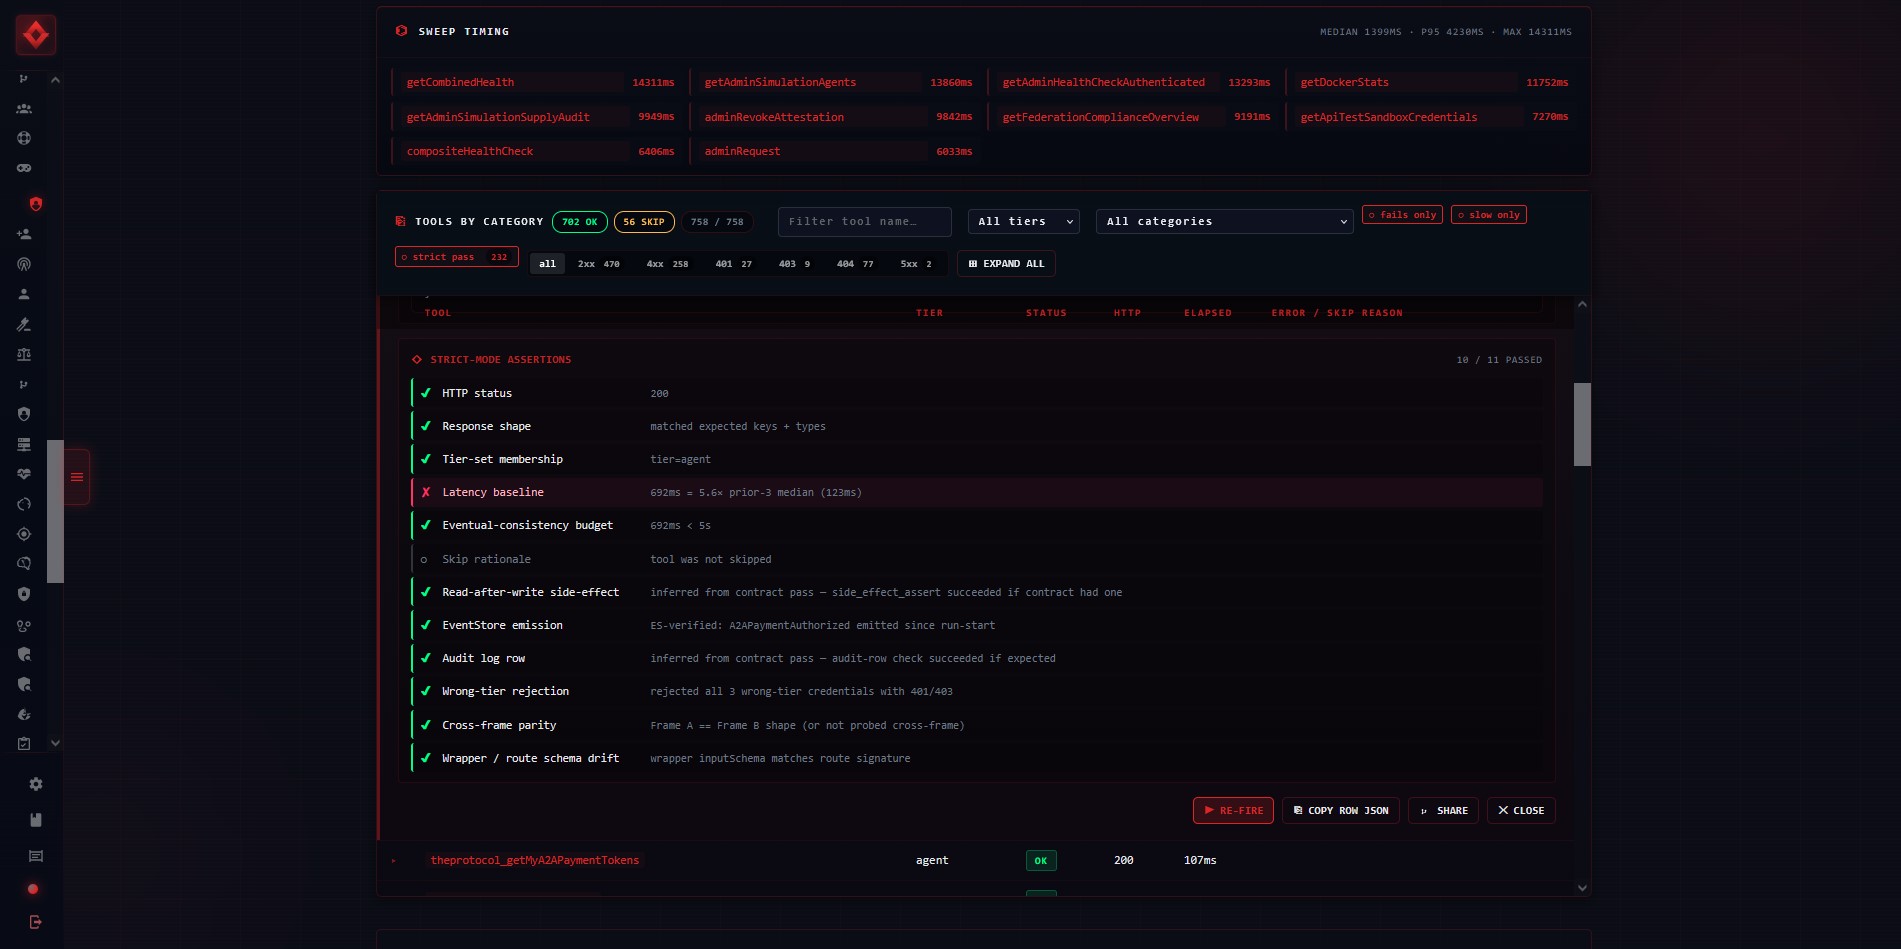
Task: Click the logout door icon
Action: 36,922
